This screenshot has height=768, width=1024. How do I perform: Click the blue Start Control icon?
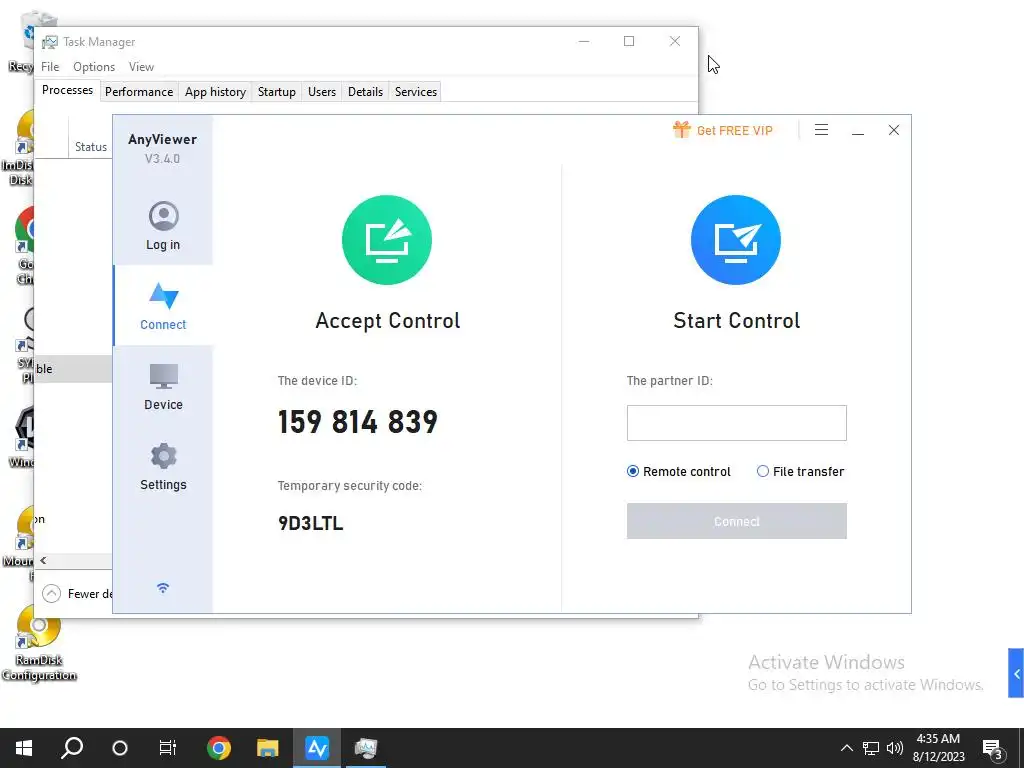coord(736,240)
